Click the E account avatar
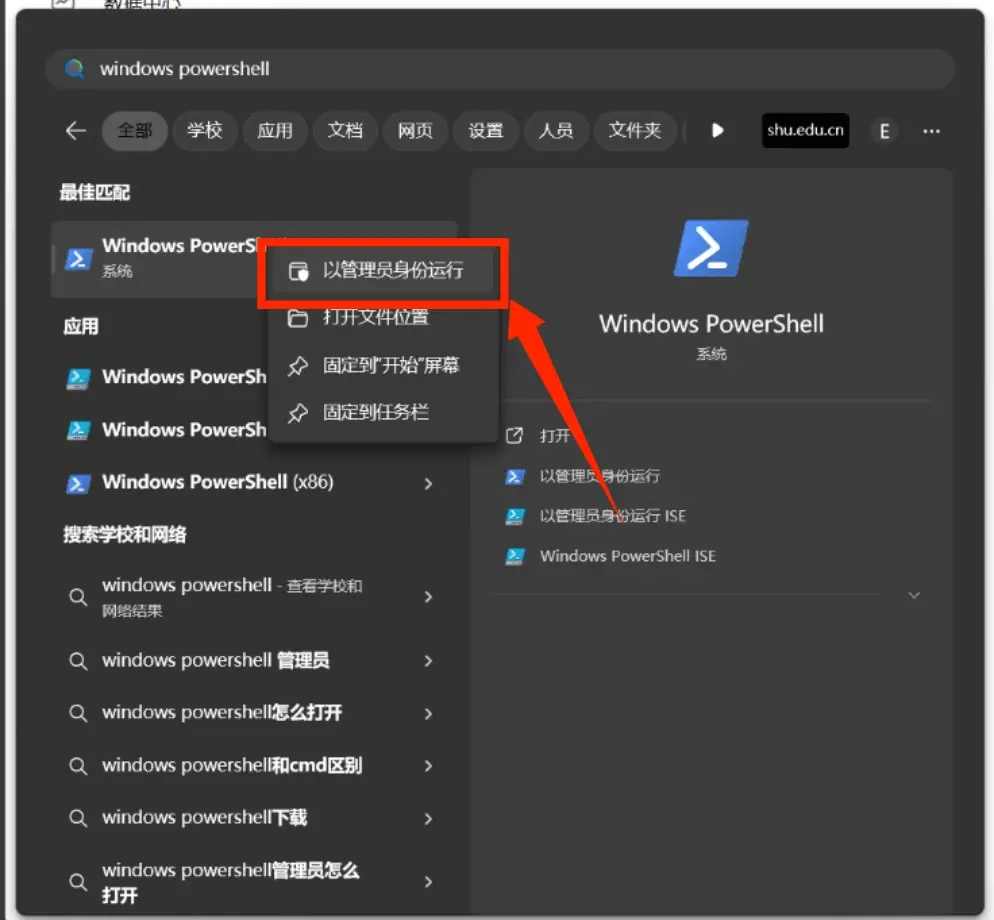The height and width of the screenshot is (920, 994). point(884,131)
